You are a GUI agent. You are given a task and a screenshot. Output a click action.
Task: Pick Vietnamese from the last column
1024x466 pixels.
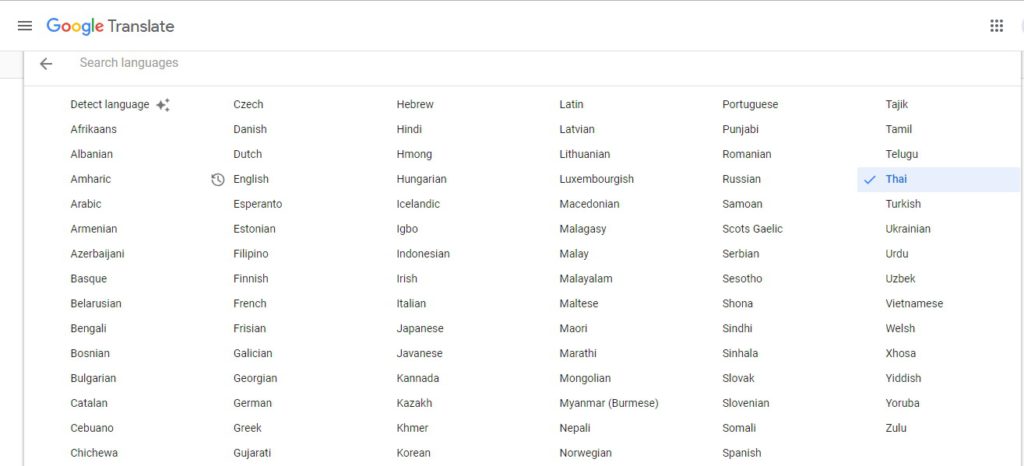point(914,304)
